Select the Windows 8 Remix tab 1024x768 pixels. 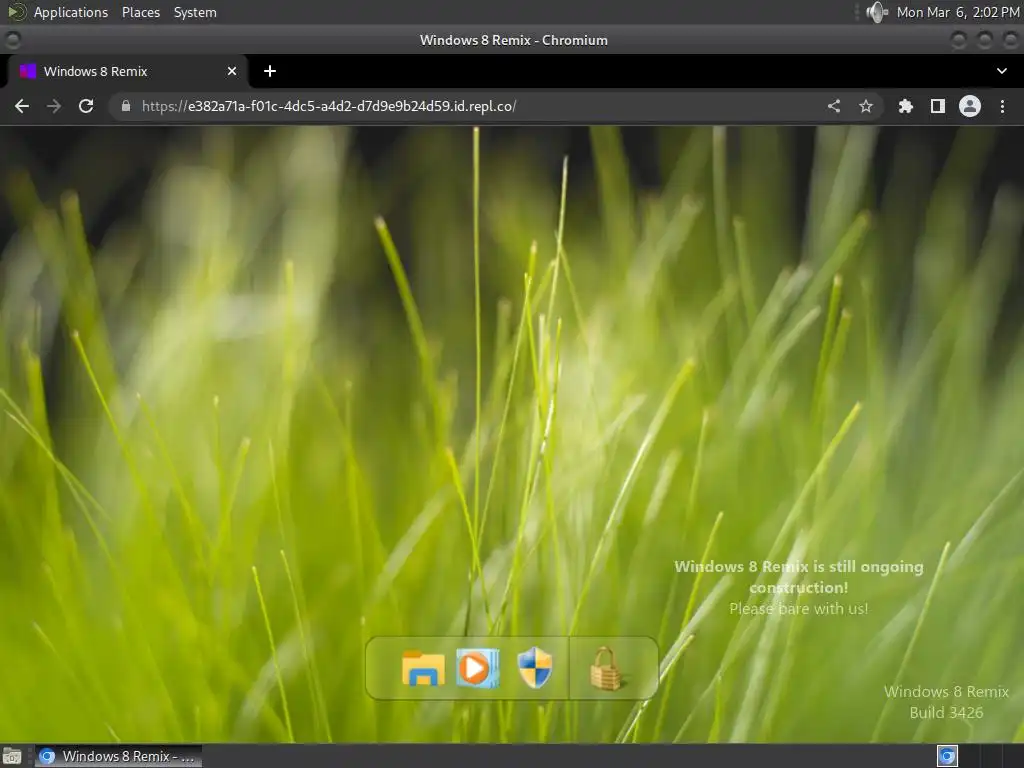coord(127,71)
